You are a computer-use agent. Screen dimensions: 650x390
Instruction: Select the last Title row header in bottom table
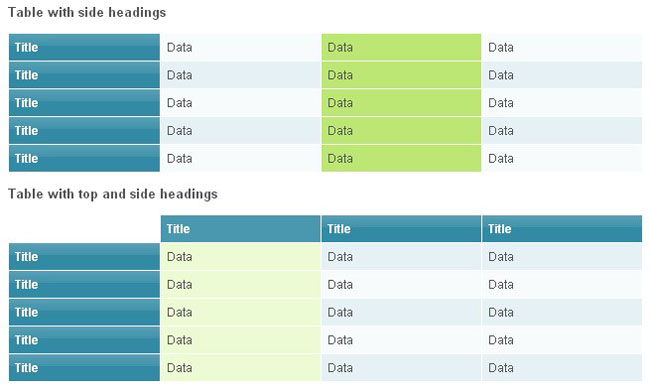(84, 368)
